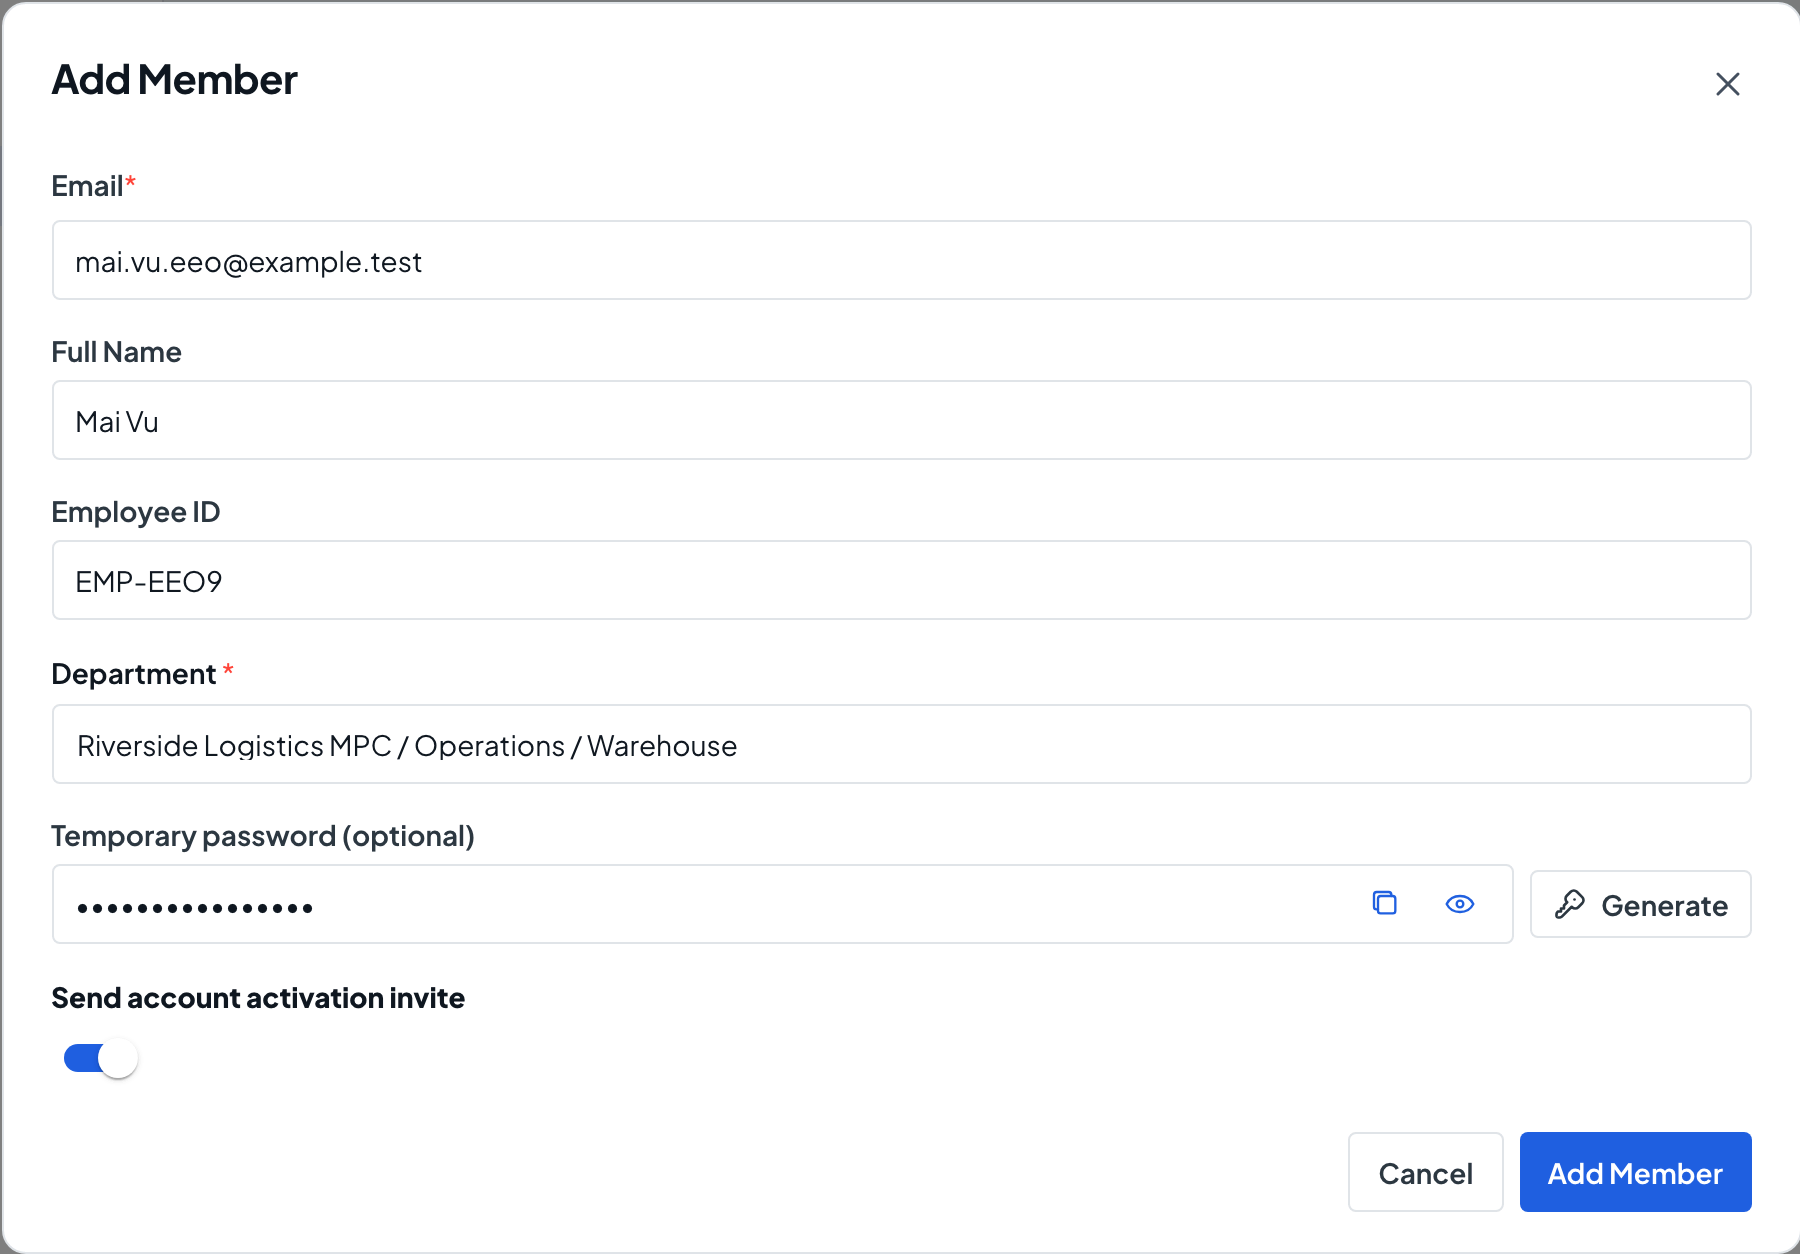Screen dimensions: 1800x1254
Task: Click the "Employee ID" label
Action: [136, 512]
